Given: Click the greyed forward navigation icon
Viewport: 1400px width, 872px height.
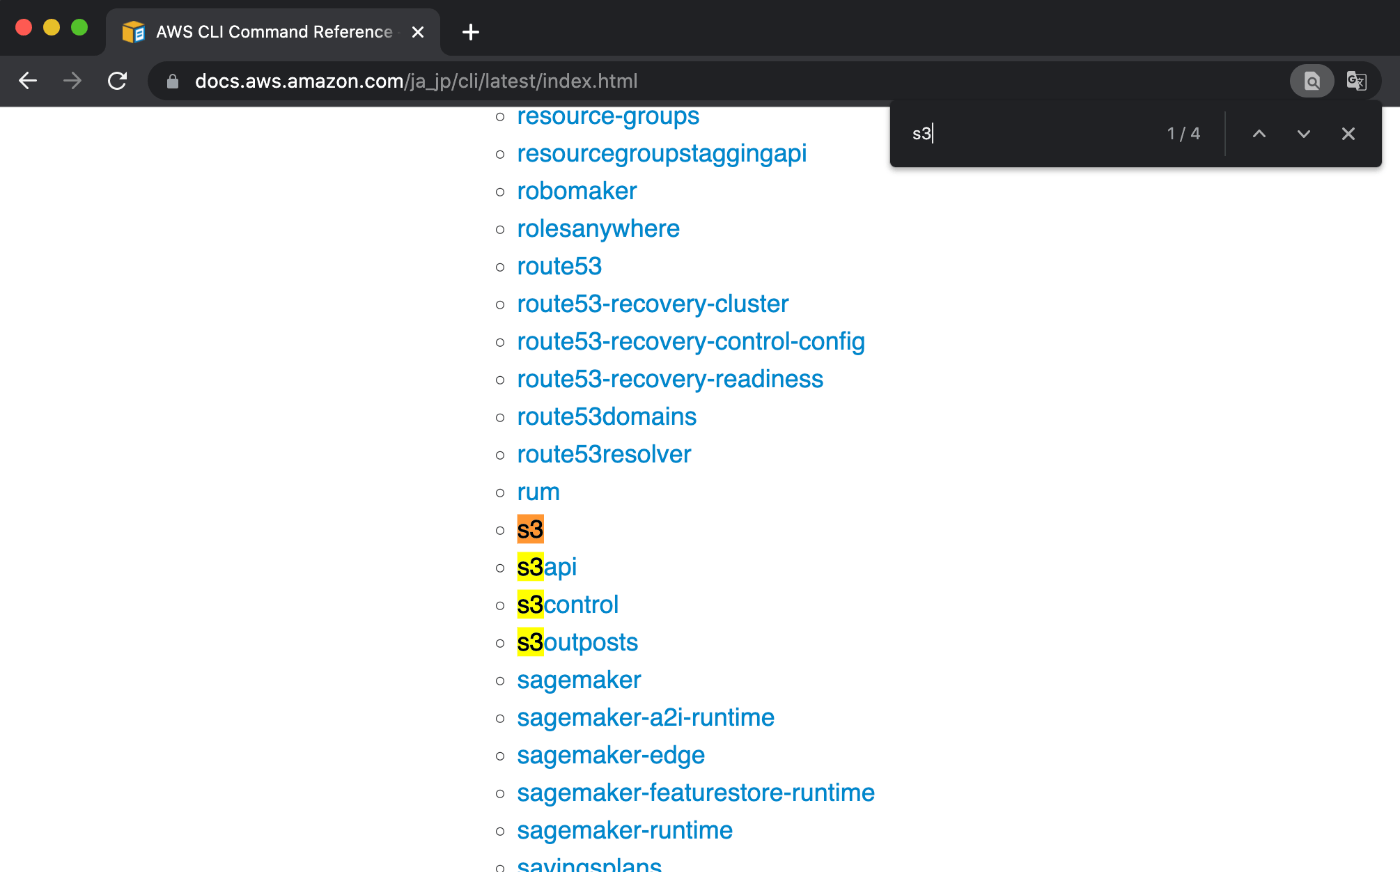Looking at the screenshot, I should [x=72, y=81].
